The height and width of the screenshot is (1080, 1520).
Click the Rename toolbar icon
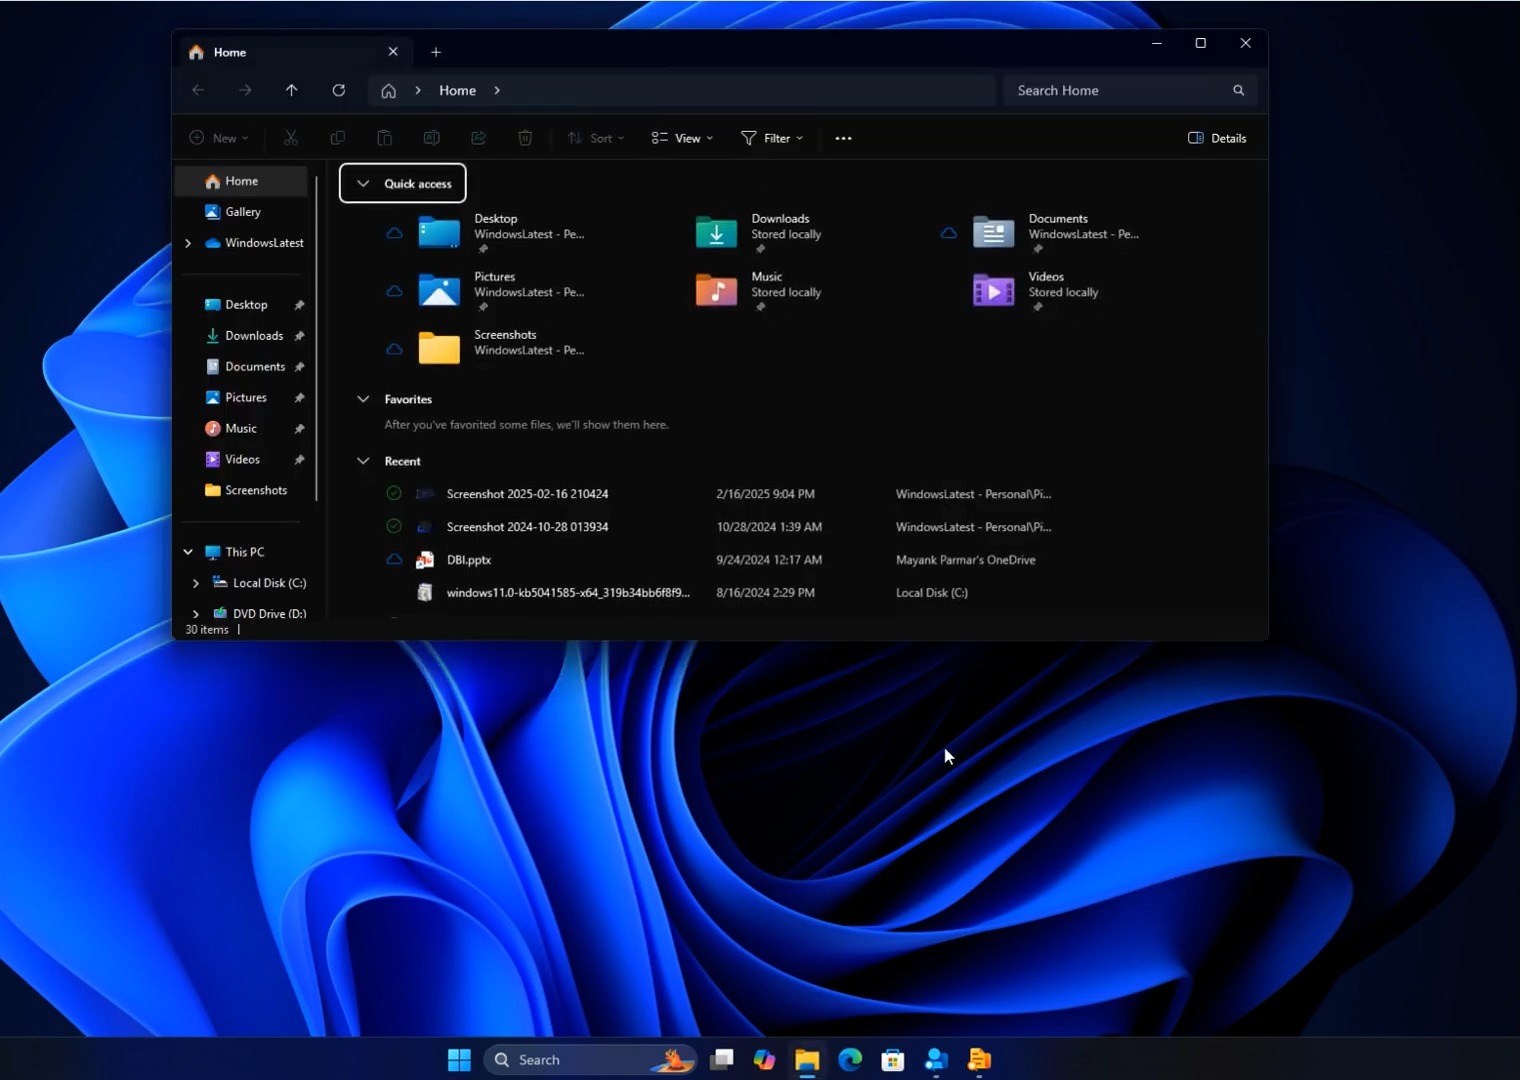point(431,138)
